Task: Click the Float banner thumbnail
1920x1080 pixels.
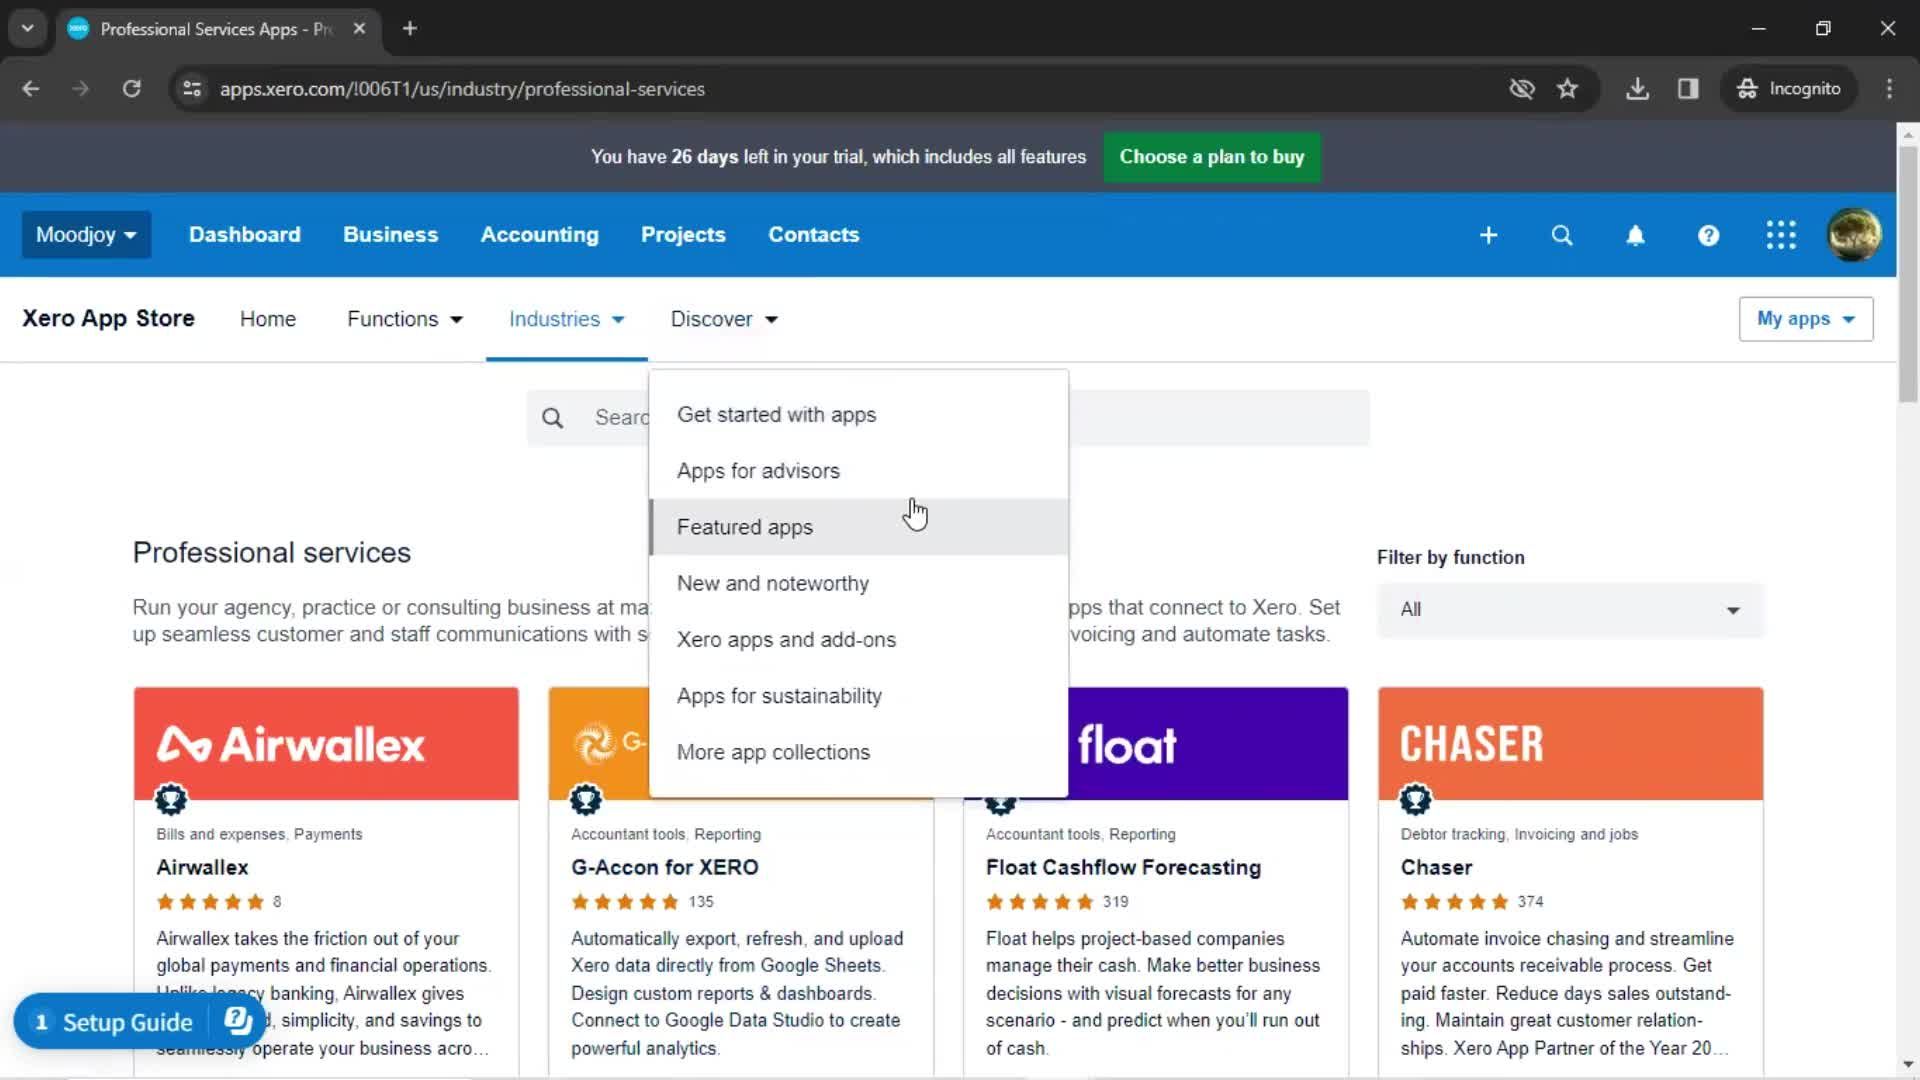Action: [x=1208, y=744]
